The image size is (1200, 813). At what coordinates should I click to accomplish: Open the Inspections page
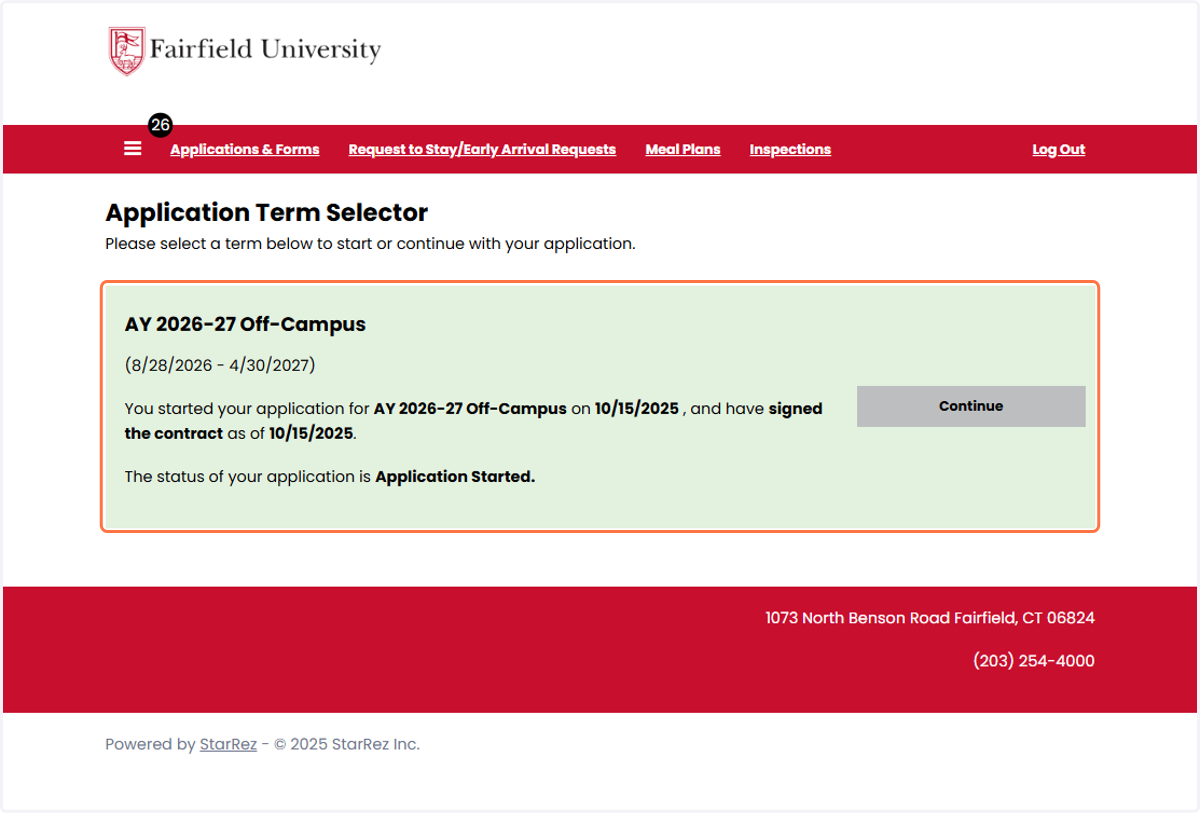tap(790, 149)
